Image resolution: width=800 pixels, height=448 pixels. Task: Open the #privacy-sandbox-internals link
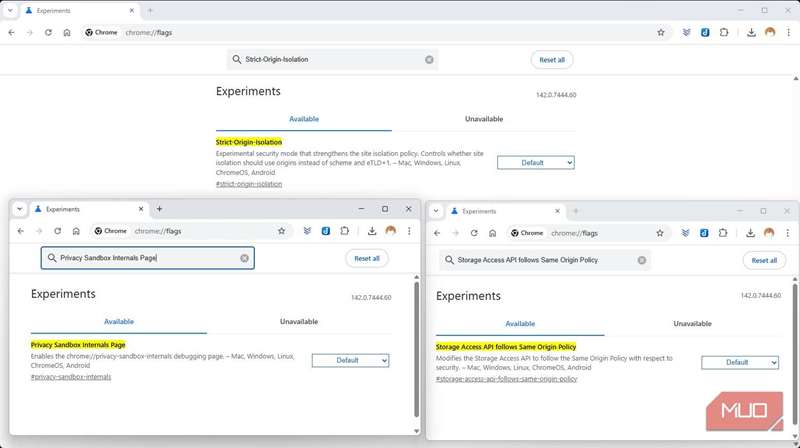[71, 377]
